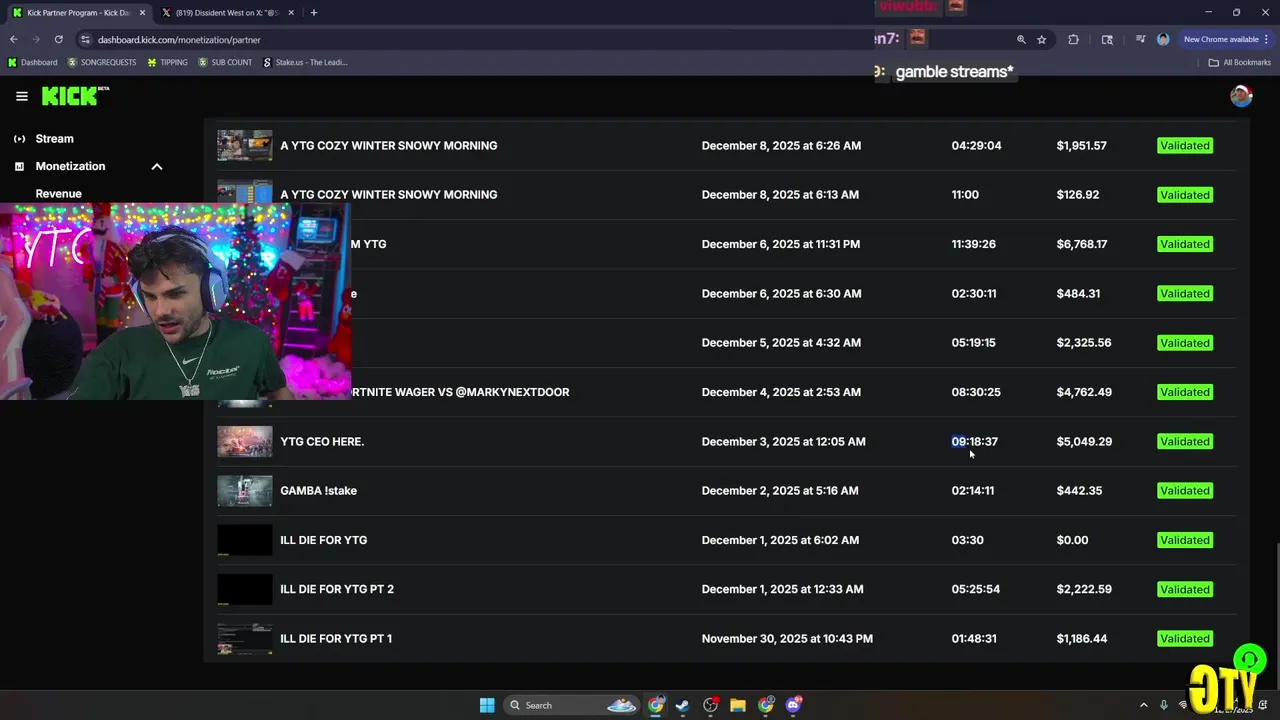Click the $0.00 revenue amount
Viewport: 1280px width, 720px height.
click(1072, 540)
